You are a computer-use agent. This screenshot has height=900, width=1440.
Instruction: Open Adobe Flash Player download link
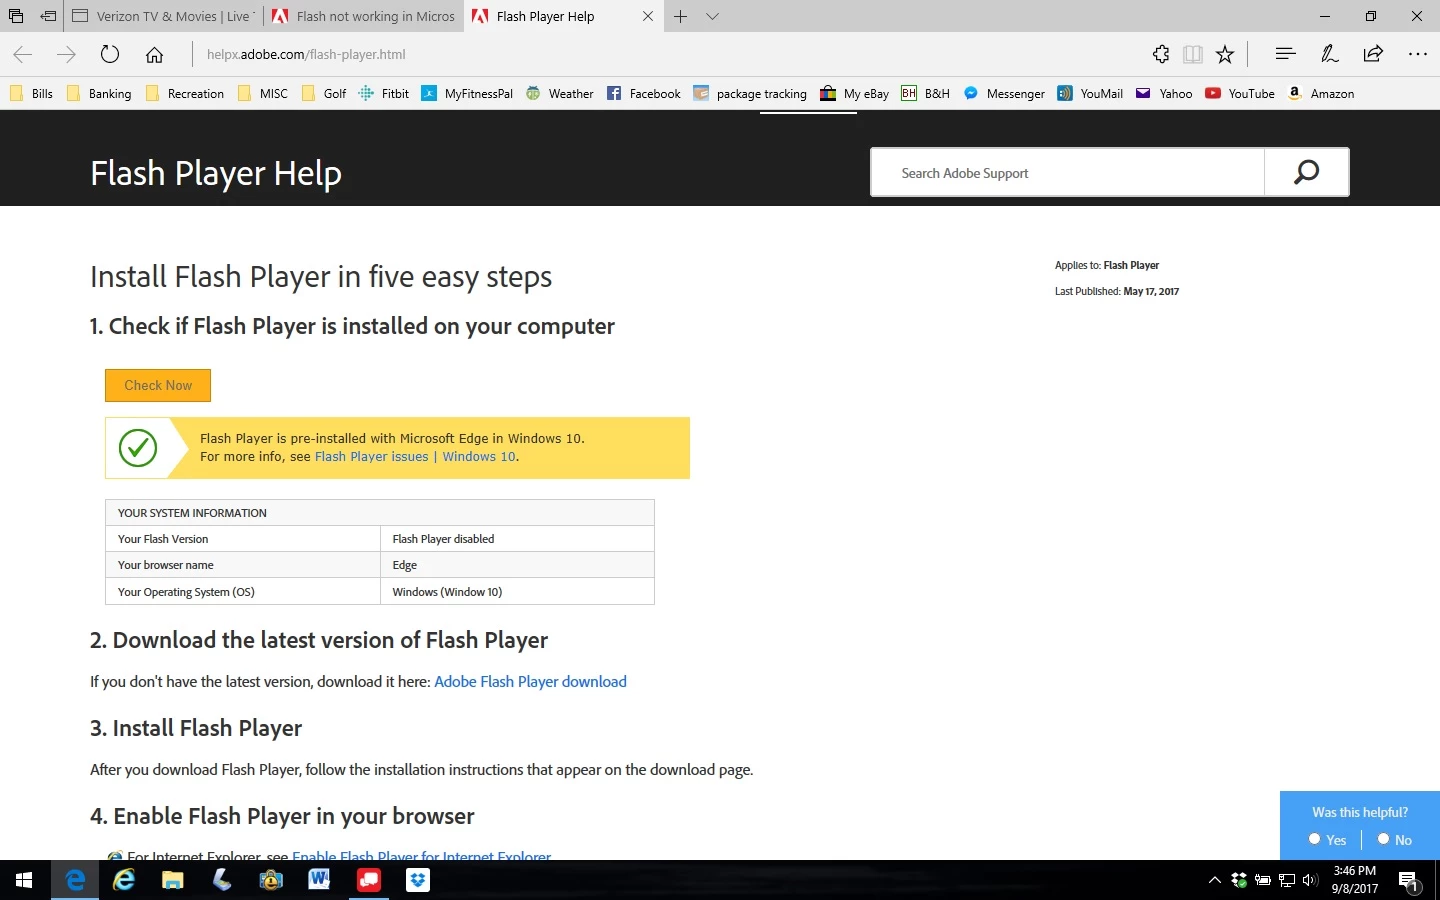click(x=530, y=682)
